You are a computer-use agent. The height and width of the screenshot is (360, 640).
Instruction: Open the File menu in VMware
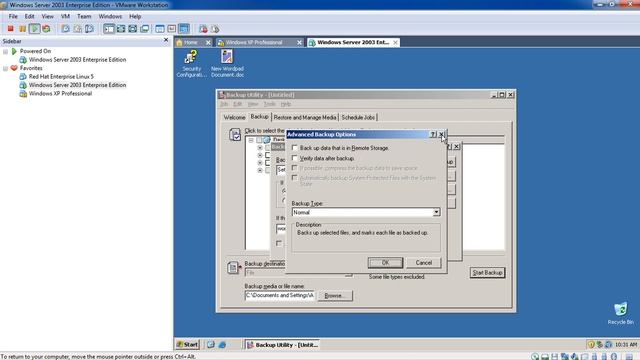click(x=13, y=16)
